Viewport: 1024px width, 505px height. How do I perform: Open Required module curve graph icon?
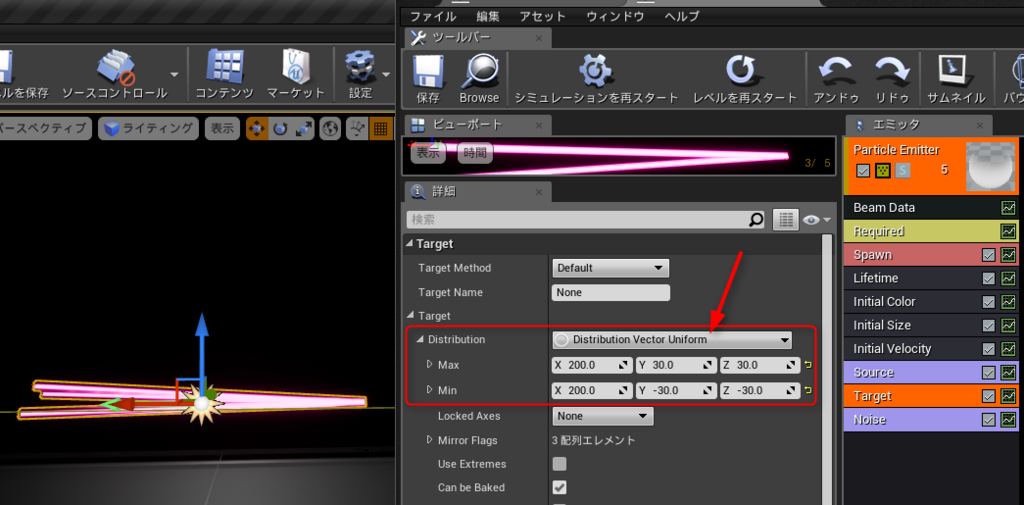click(1008, 231)
